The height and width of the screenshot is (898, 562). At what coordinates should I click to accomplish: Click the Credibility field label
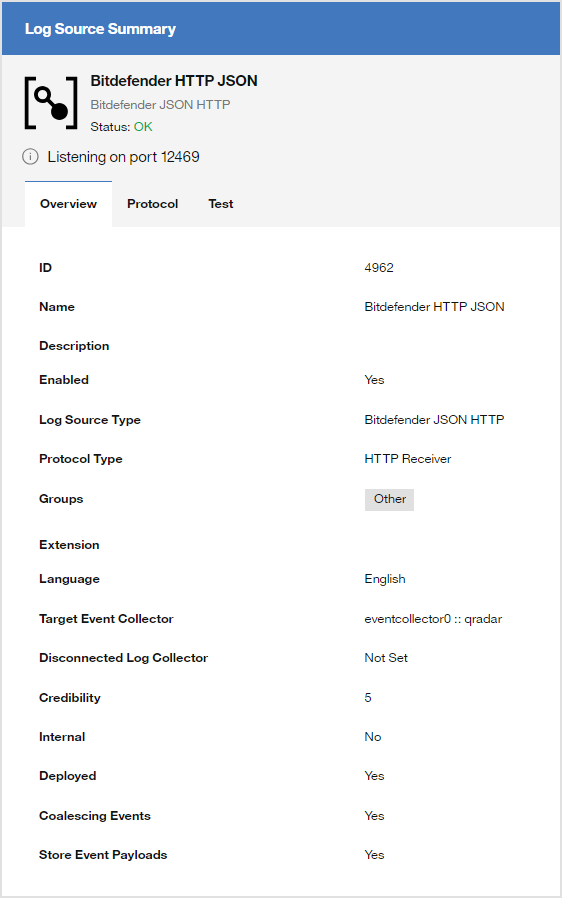pos(70,698)
